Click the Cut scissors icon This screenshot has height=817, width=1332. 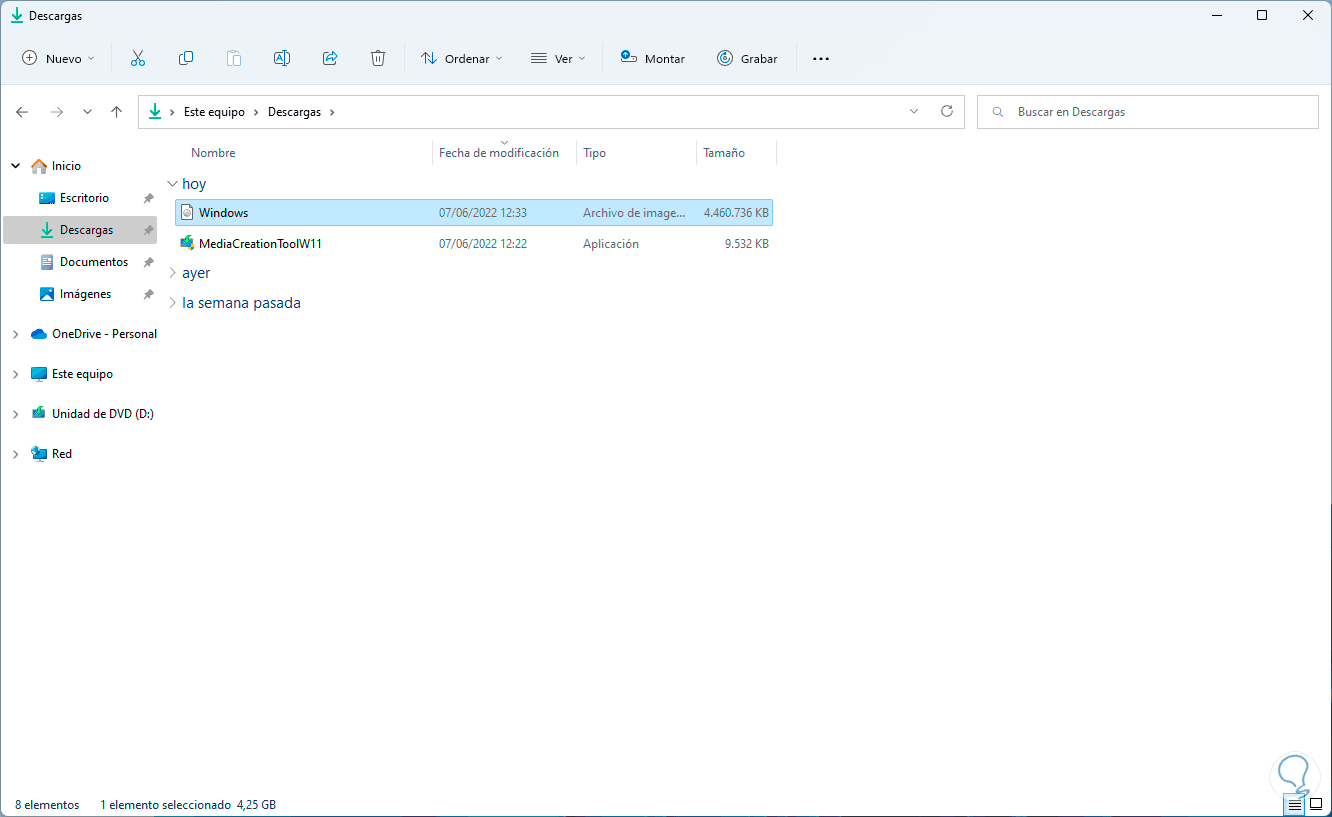tap(138, 58)
